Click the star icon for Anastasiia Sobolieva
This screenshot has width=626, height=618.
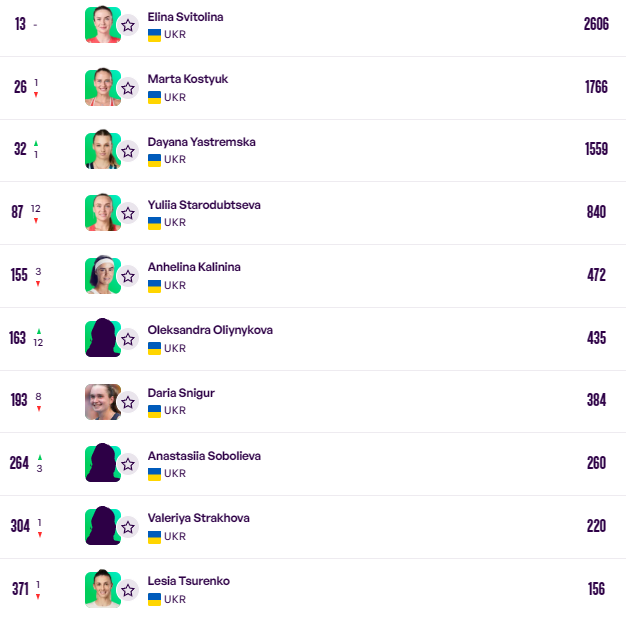click(x=128, y=464)
